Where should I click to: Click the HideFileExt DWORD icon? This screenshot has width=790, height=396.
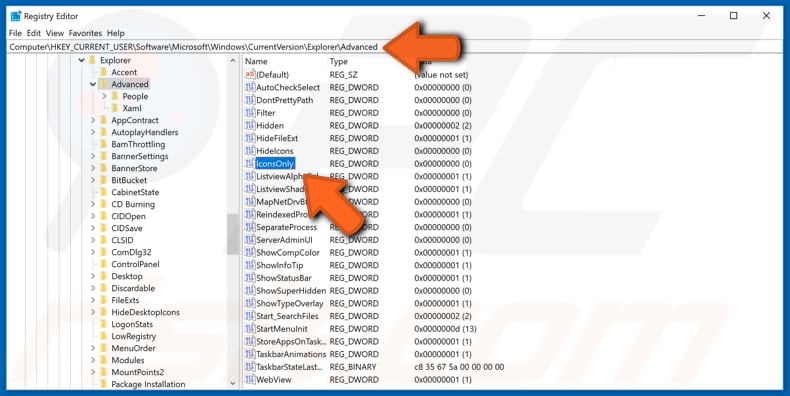click(250, 138)
